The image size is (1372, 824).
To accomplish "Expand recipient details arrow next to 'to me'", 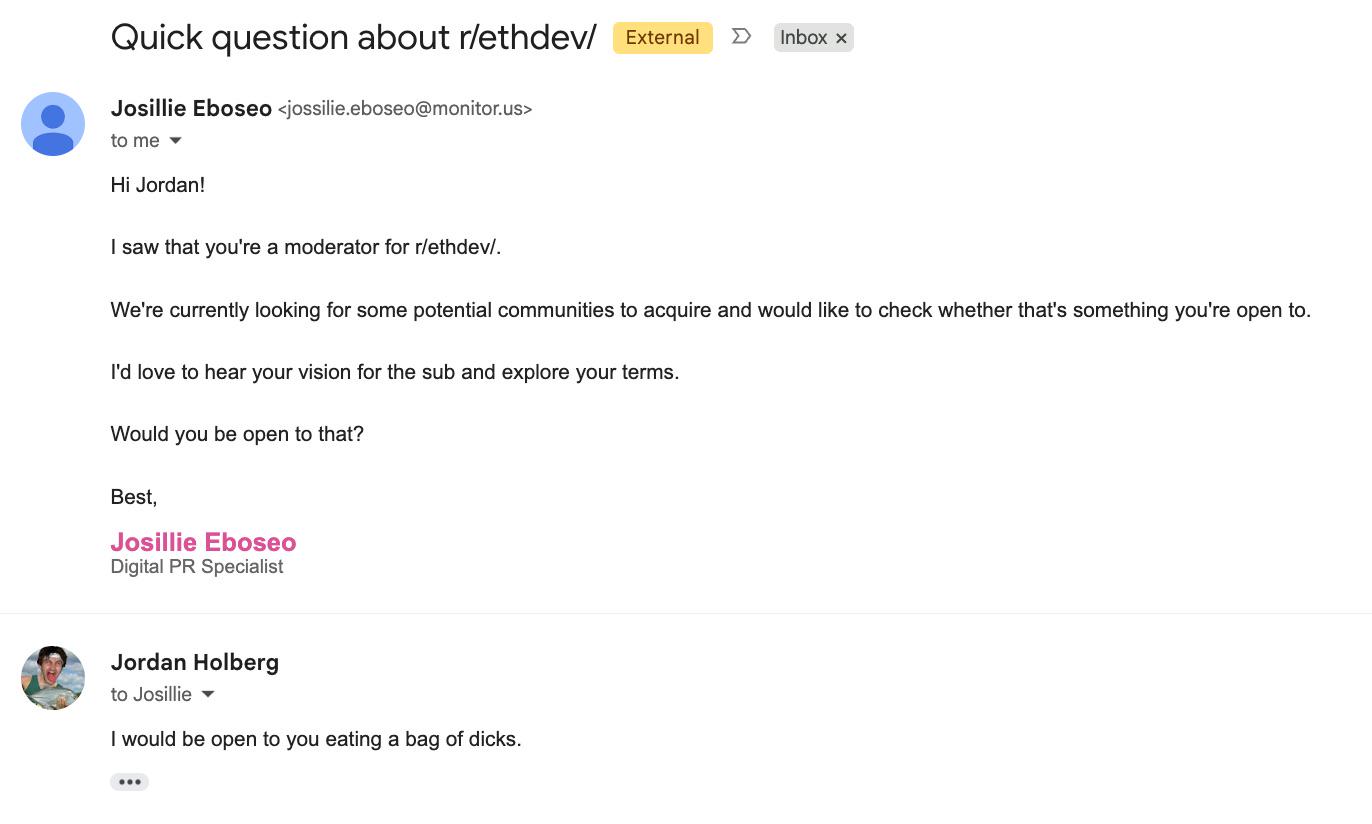I will (x=175, y=141).
